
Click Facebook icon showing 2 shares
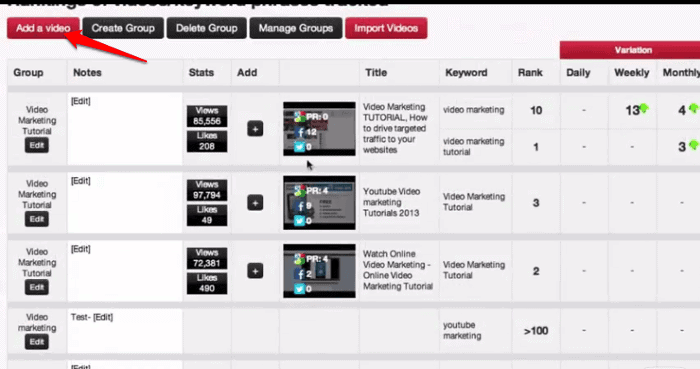300,274
